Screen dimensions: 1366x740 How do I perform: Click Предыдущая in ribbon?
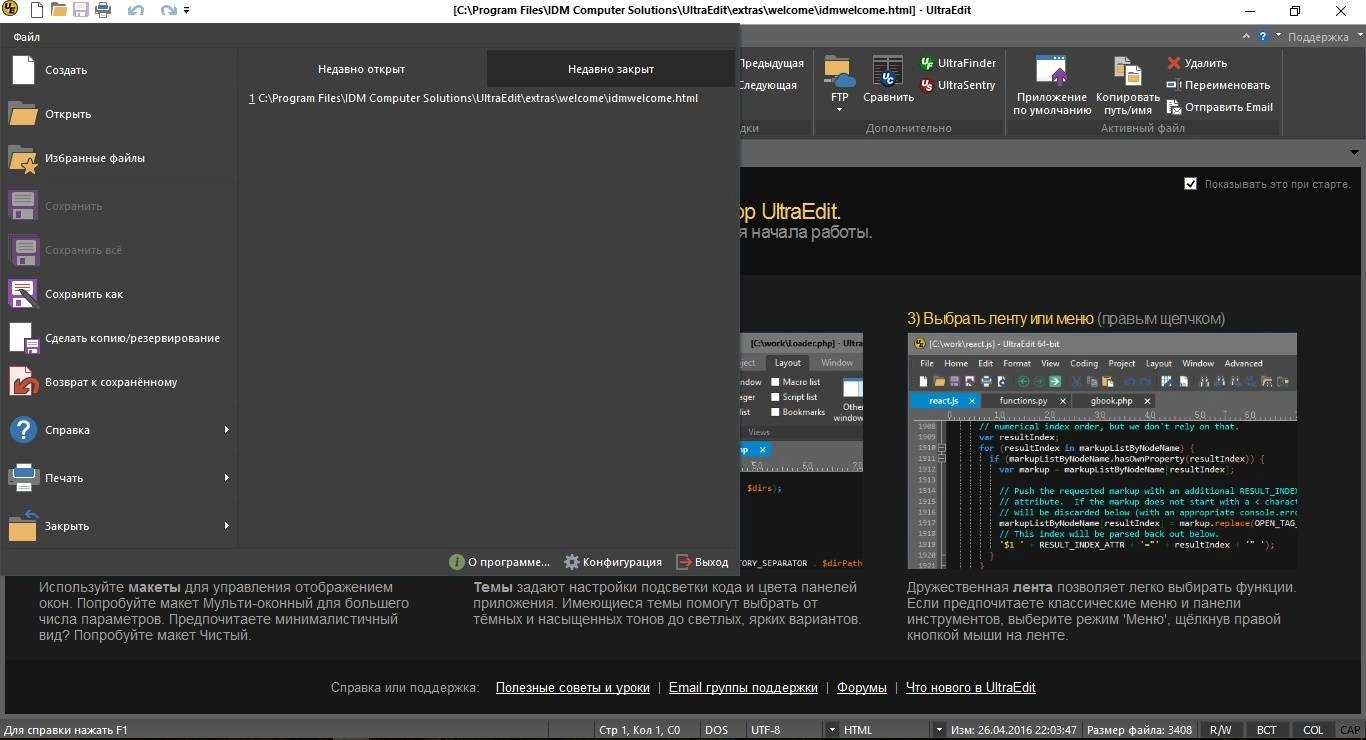click(771, 63)
